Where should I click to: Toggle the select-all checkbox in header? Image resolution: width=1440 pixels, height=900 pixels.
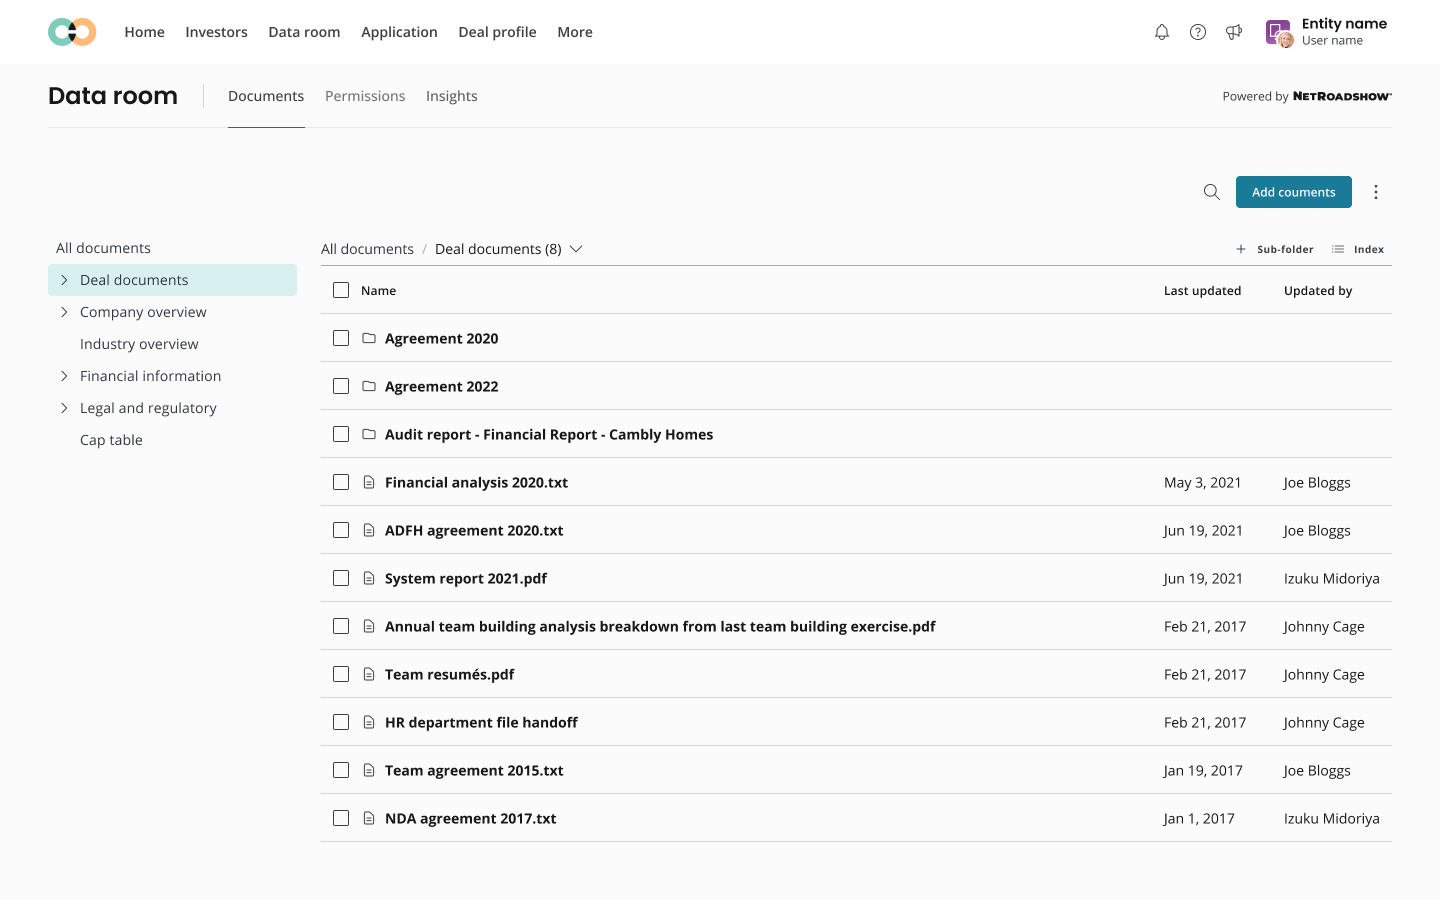(x=341, y=290)
